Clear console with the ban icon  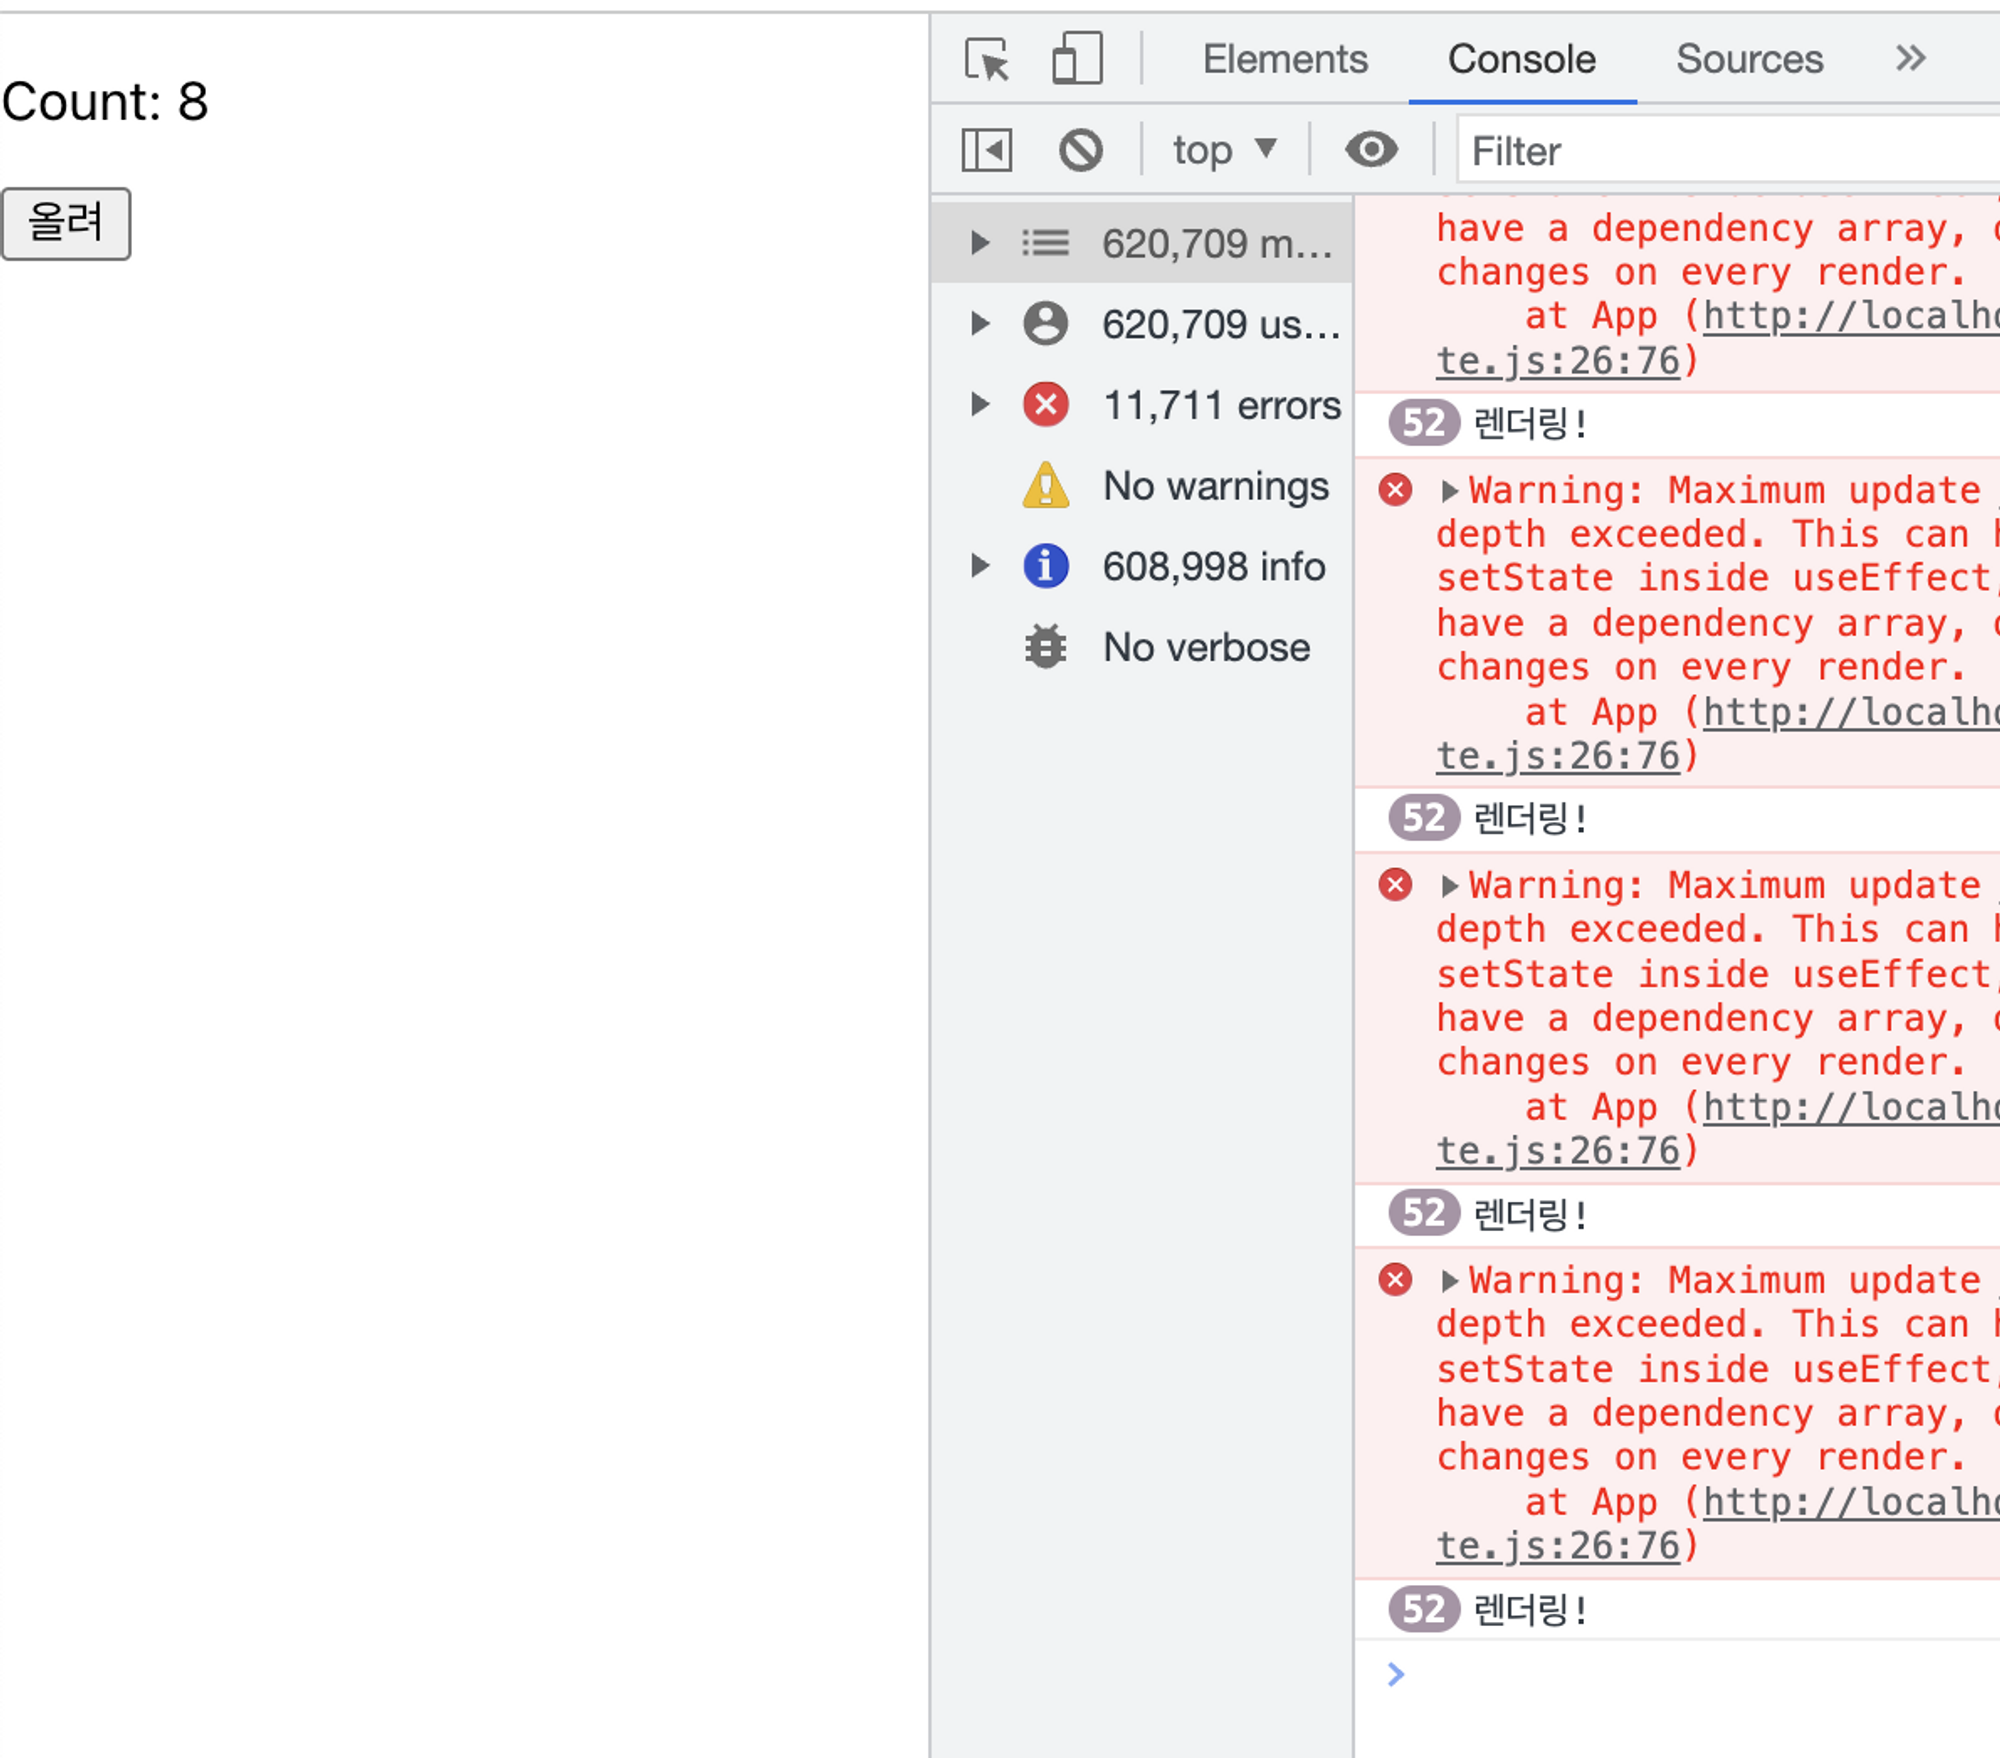click(1081, 151)
